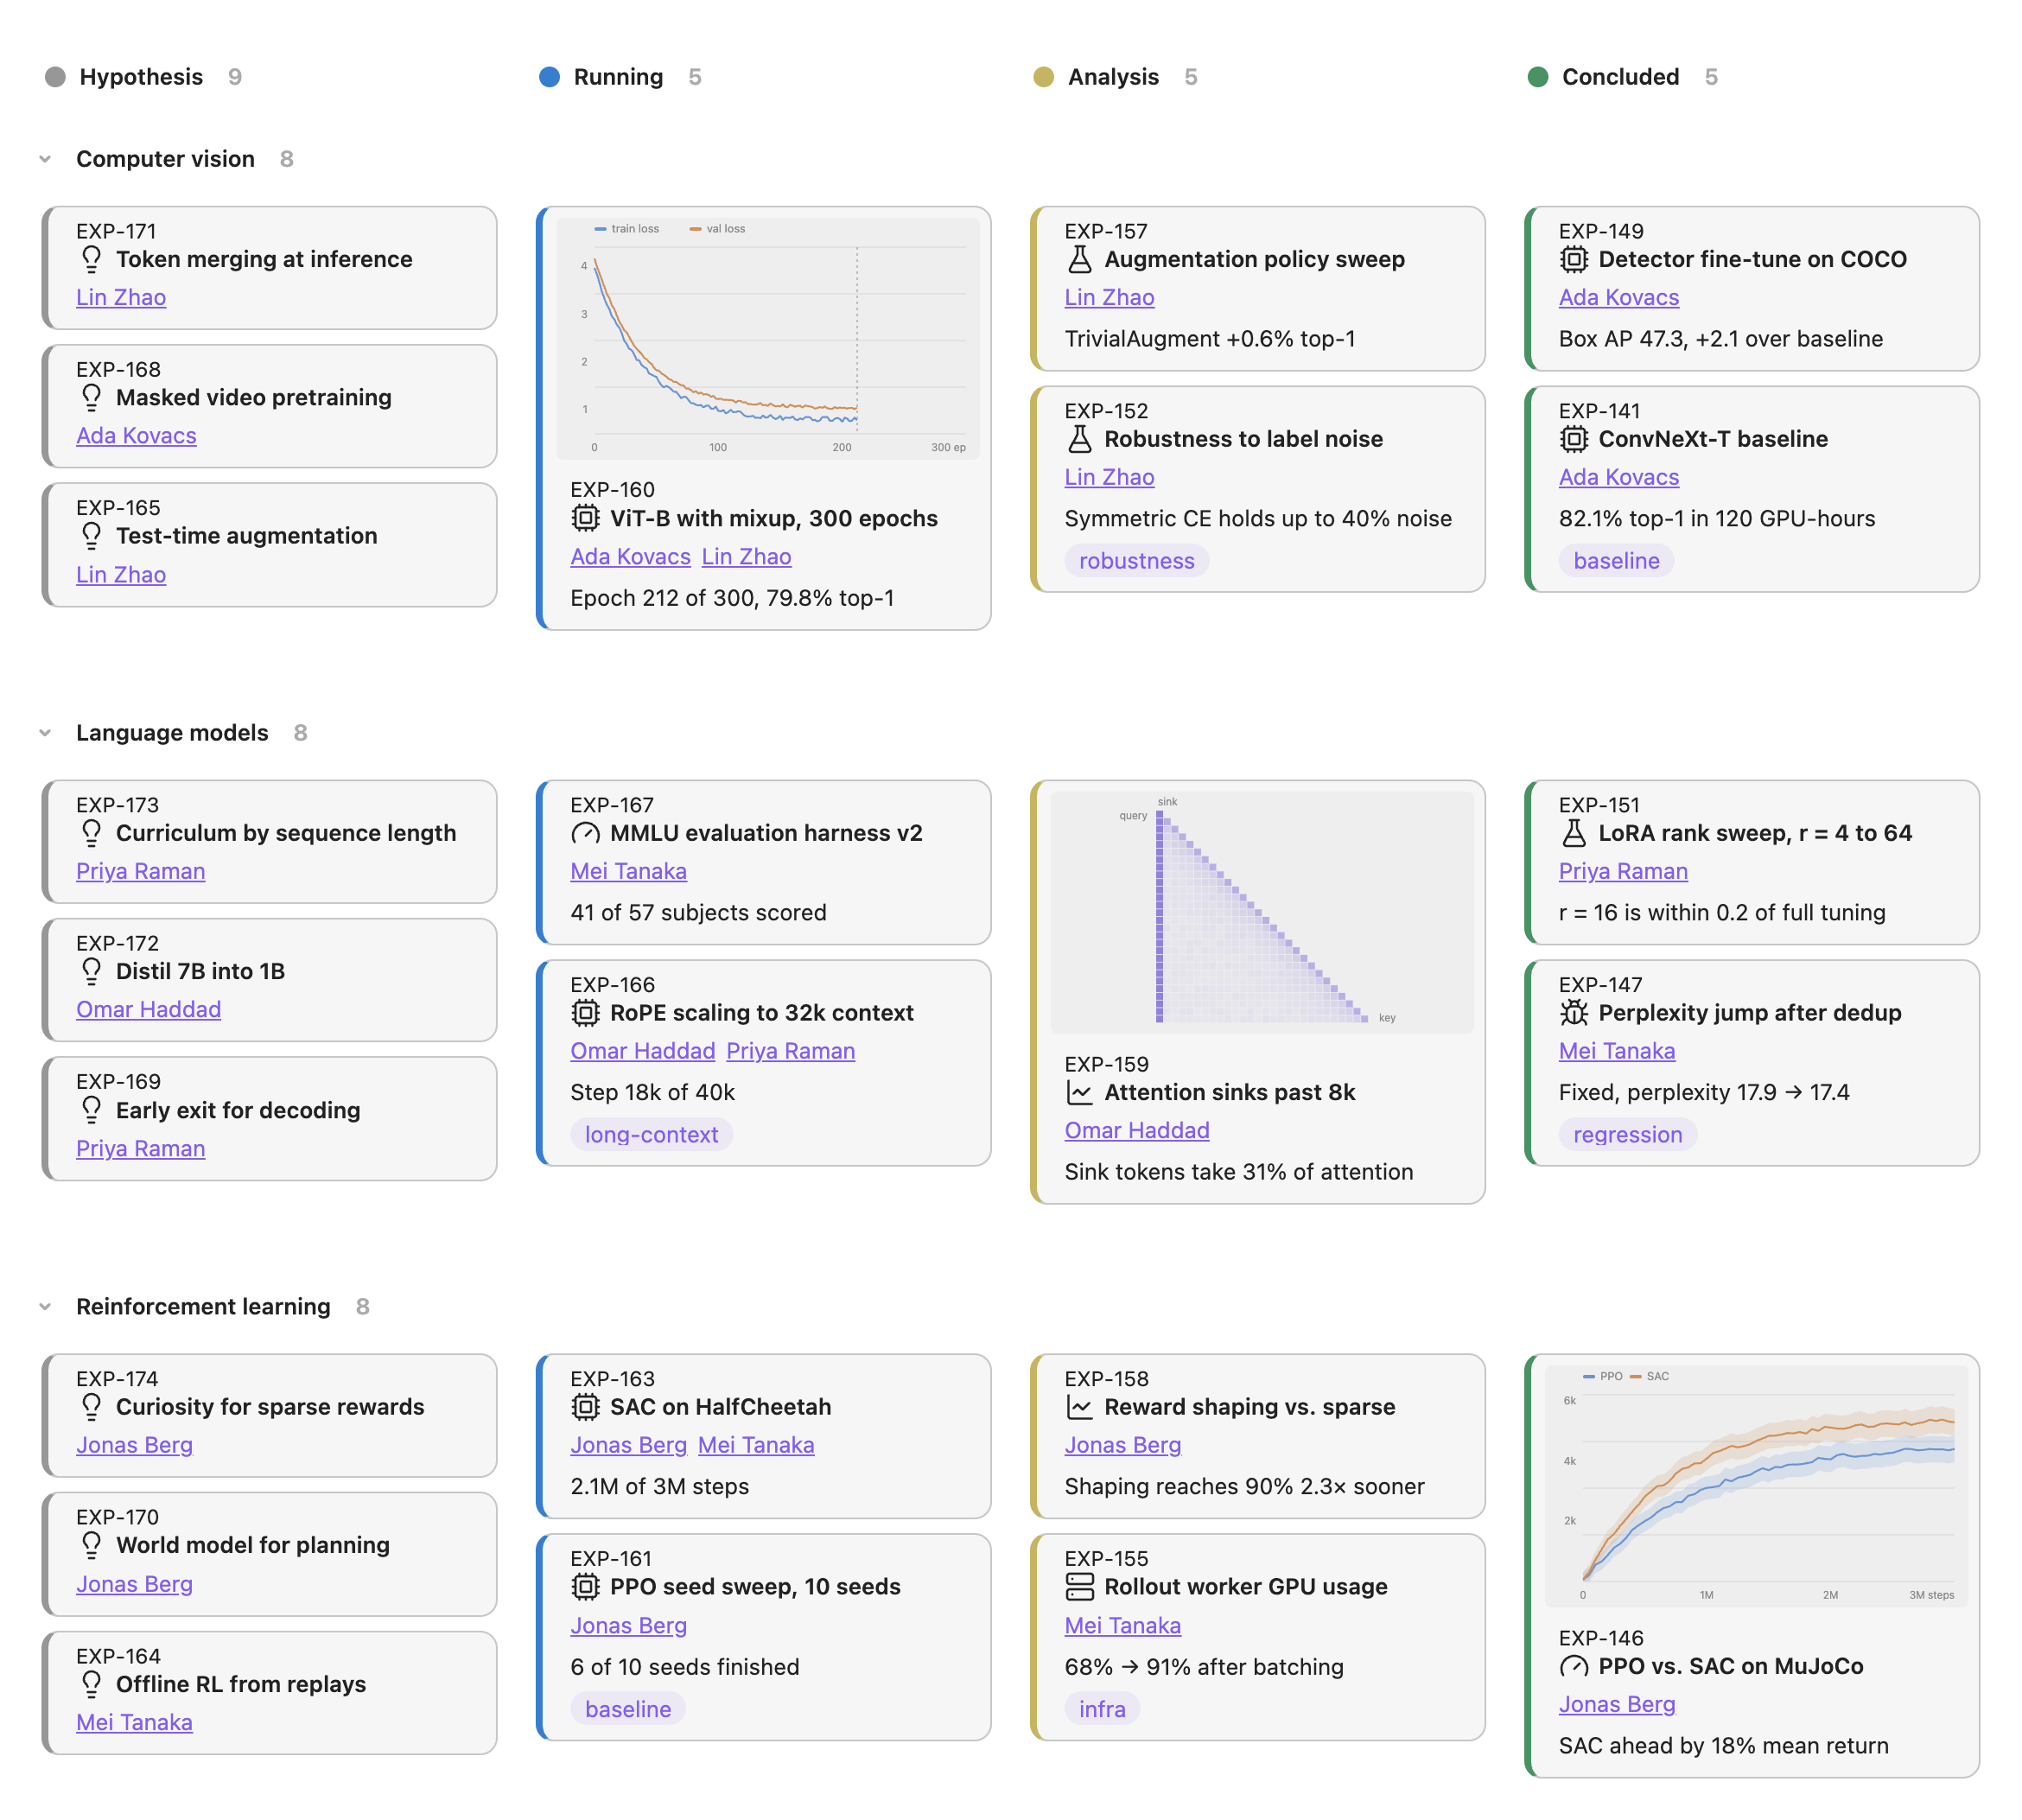Click the green Concluded status dot
Image resolution: width=2022 pixels, height=1820 pixels.
coord(1537,77)
